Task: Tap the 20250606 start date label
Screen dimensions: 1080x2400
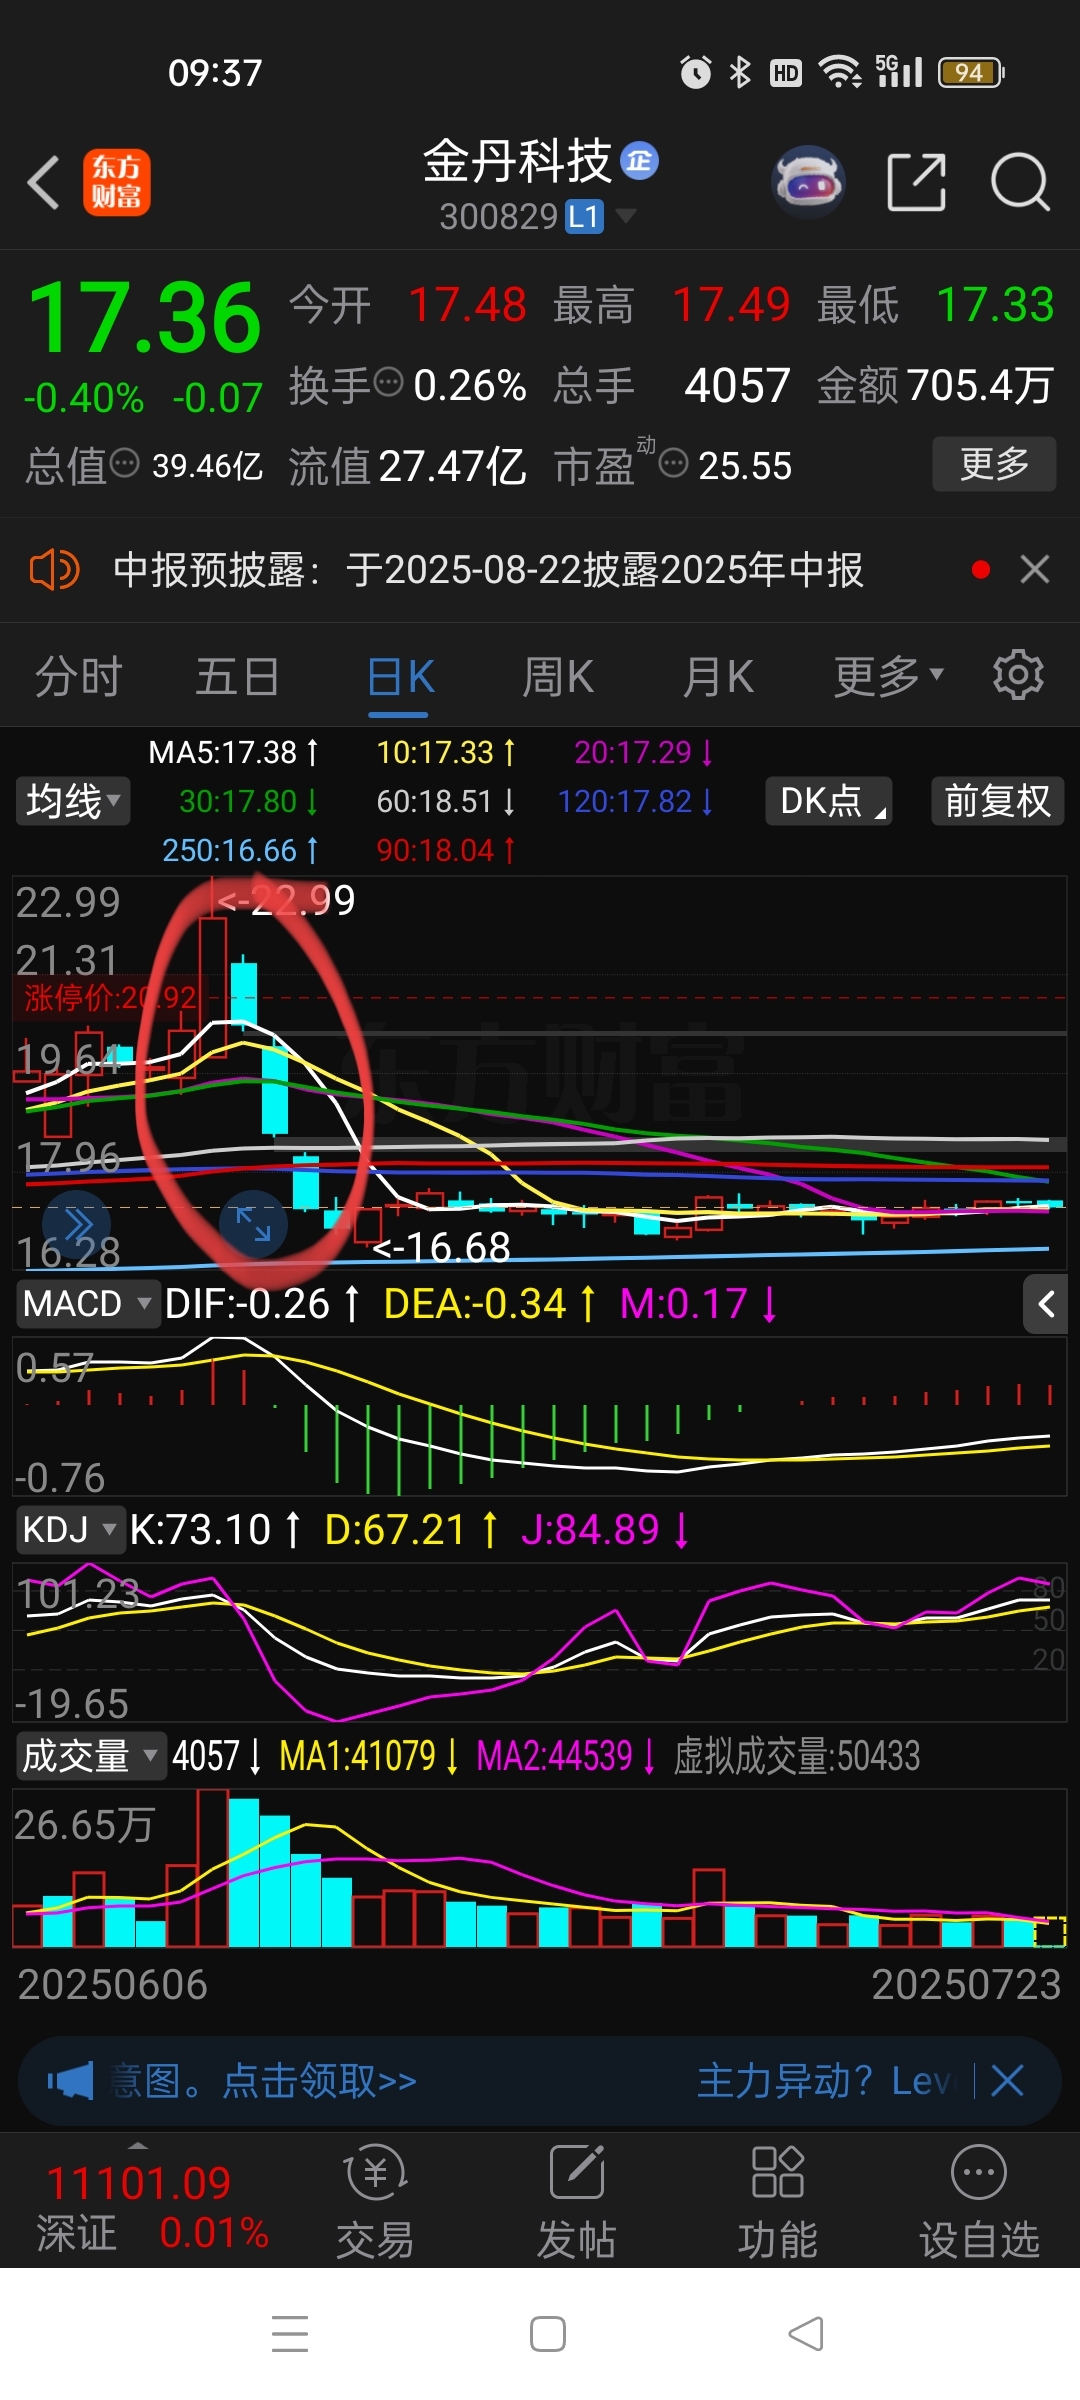Action: coord(112,1985)
